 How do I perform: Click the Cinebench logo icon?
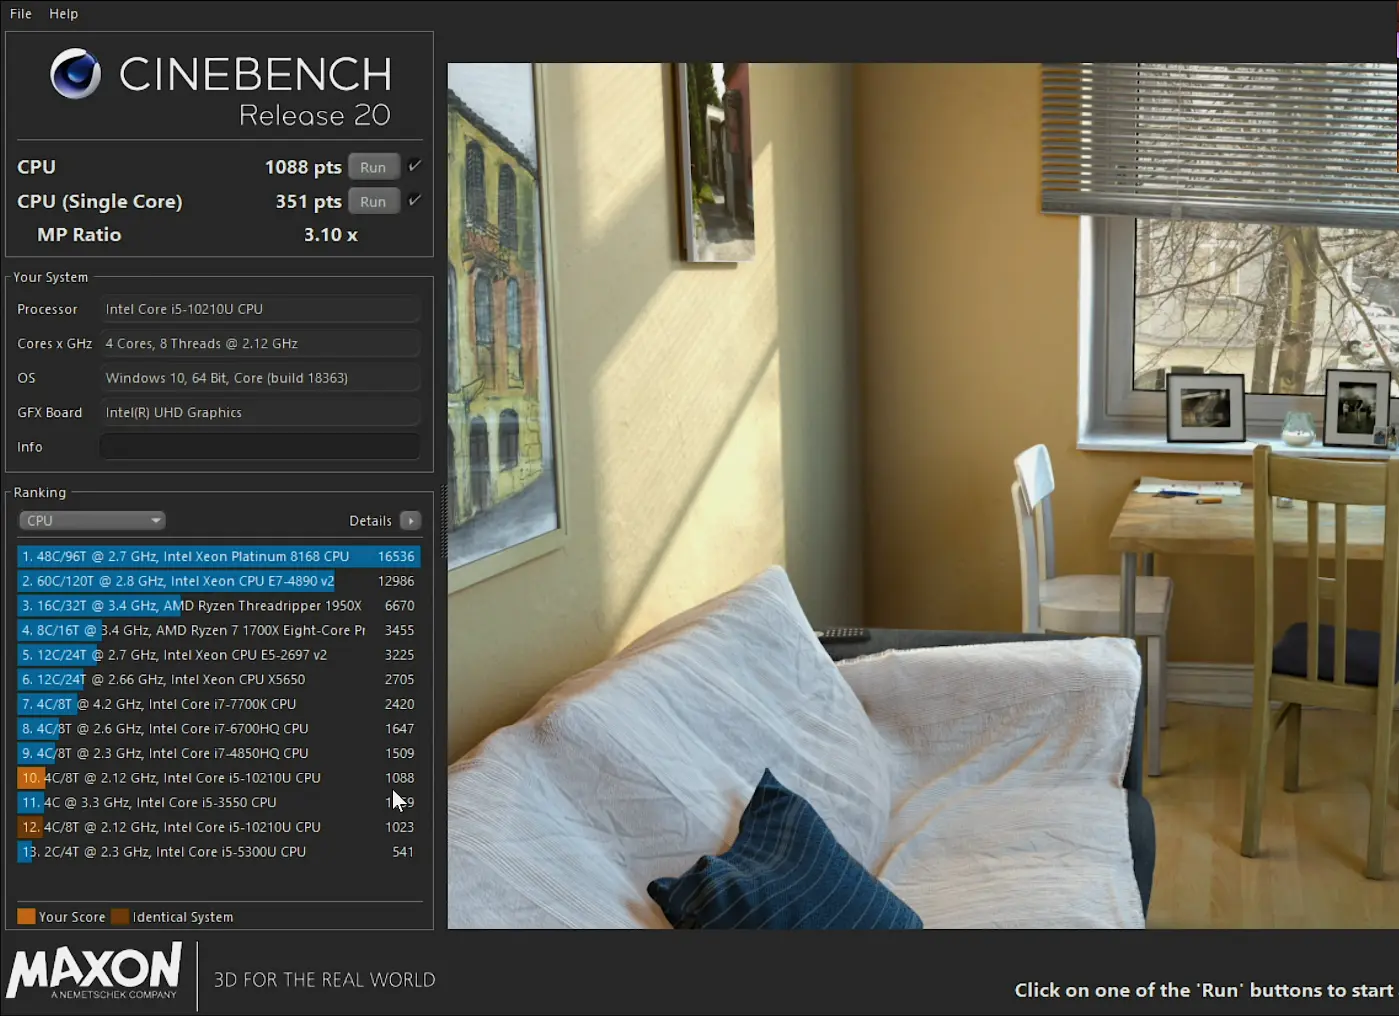coord(76,73)
